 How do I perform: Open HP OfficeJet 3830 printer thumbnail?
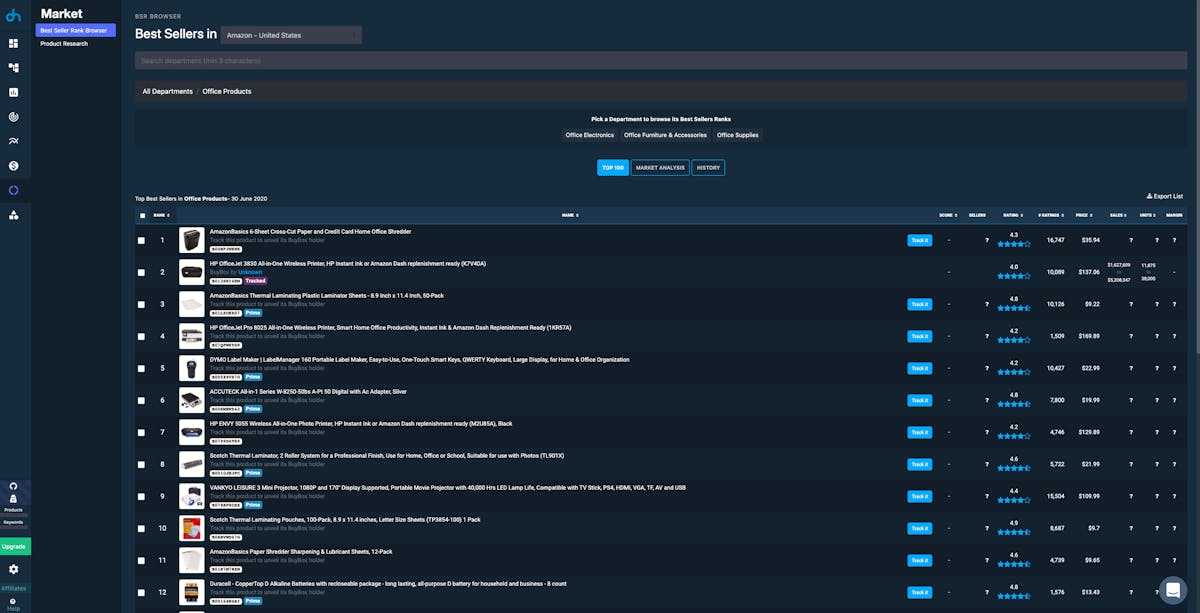coord(191,272)
